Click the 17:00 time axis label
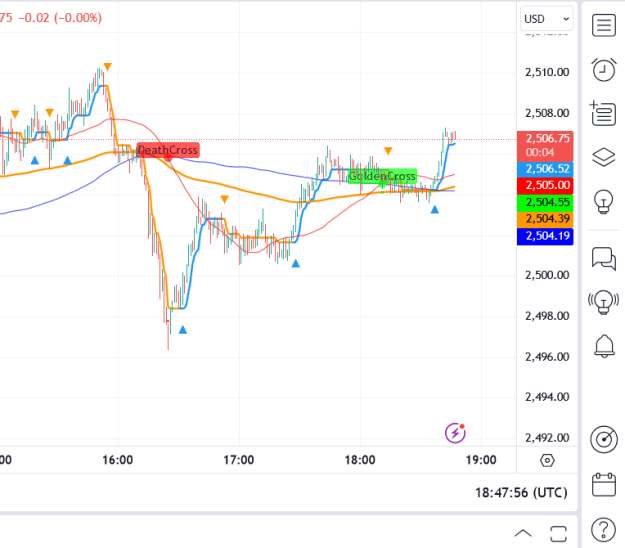 [238, 460]
